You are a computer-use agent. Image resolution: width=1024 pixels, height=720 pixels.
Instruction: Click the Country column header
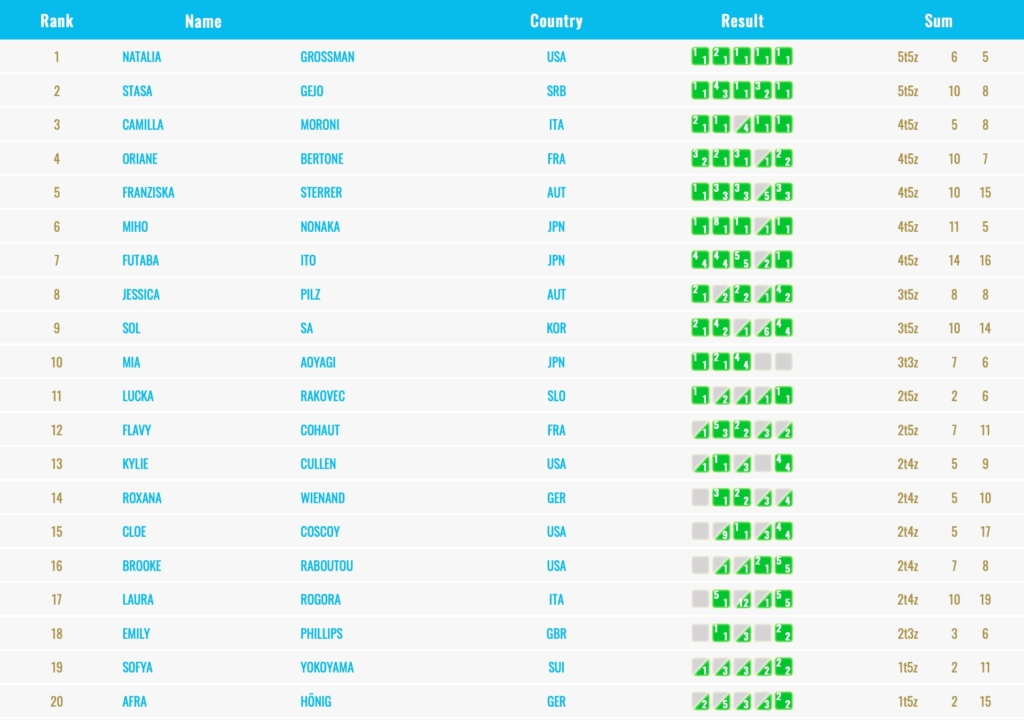(556, 21)
